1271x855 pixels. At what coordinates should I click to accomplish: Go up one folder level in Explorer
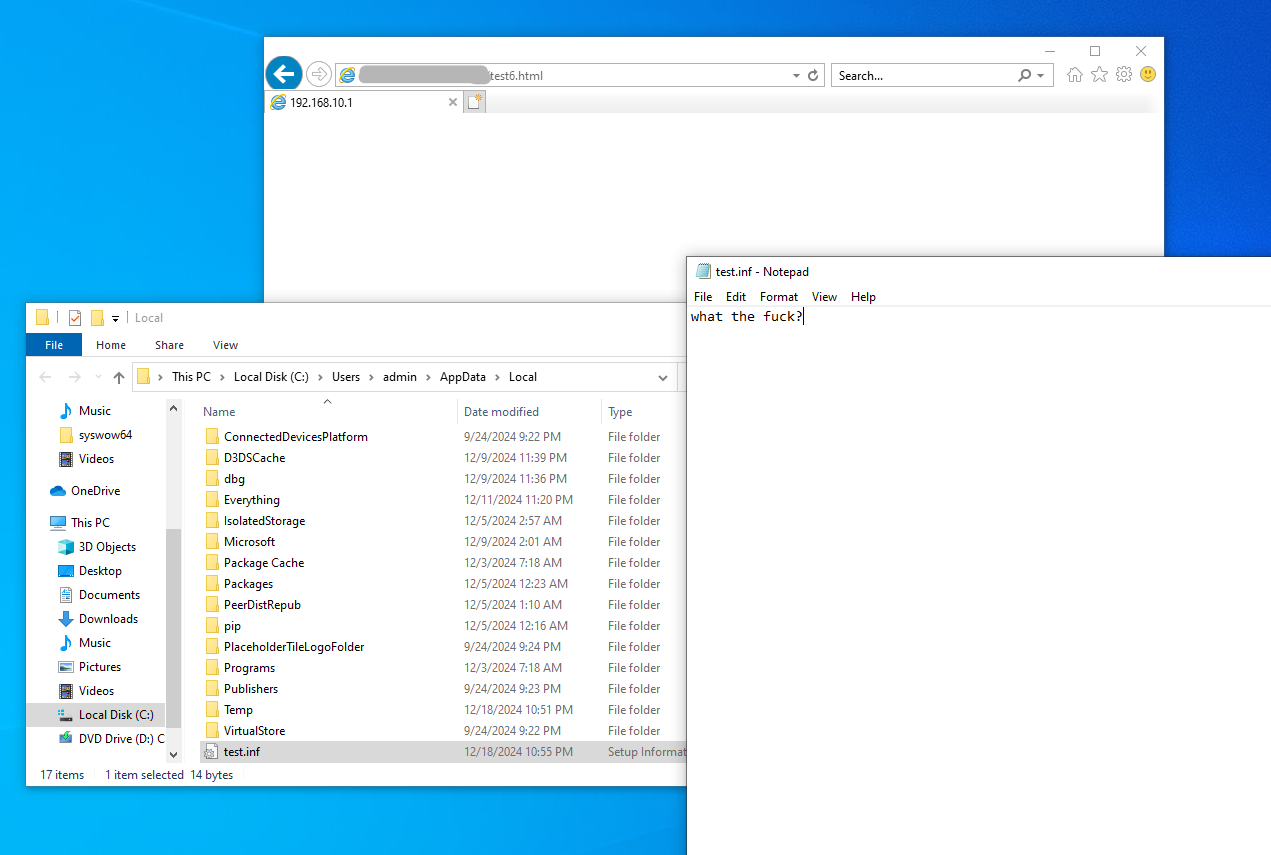point(119,377)
